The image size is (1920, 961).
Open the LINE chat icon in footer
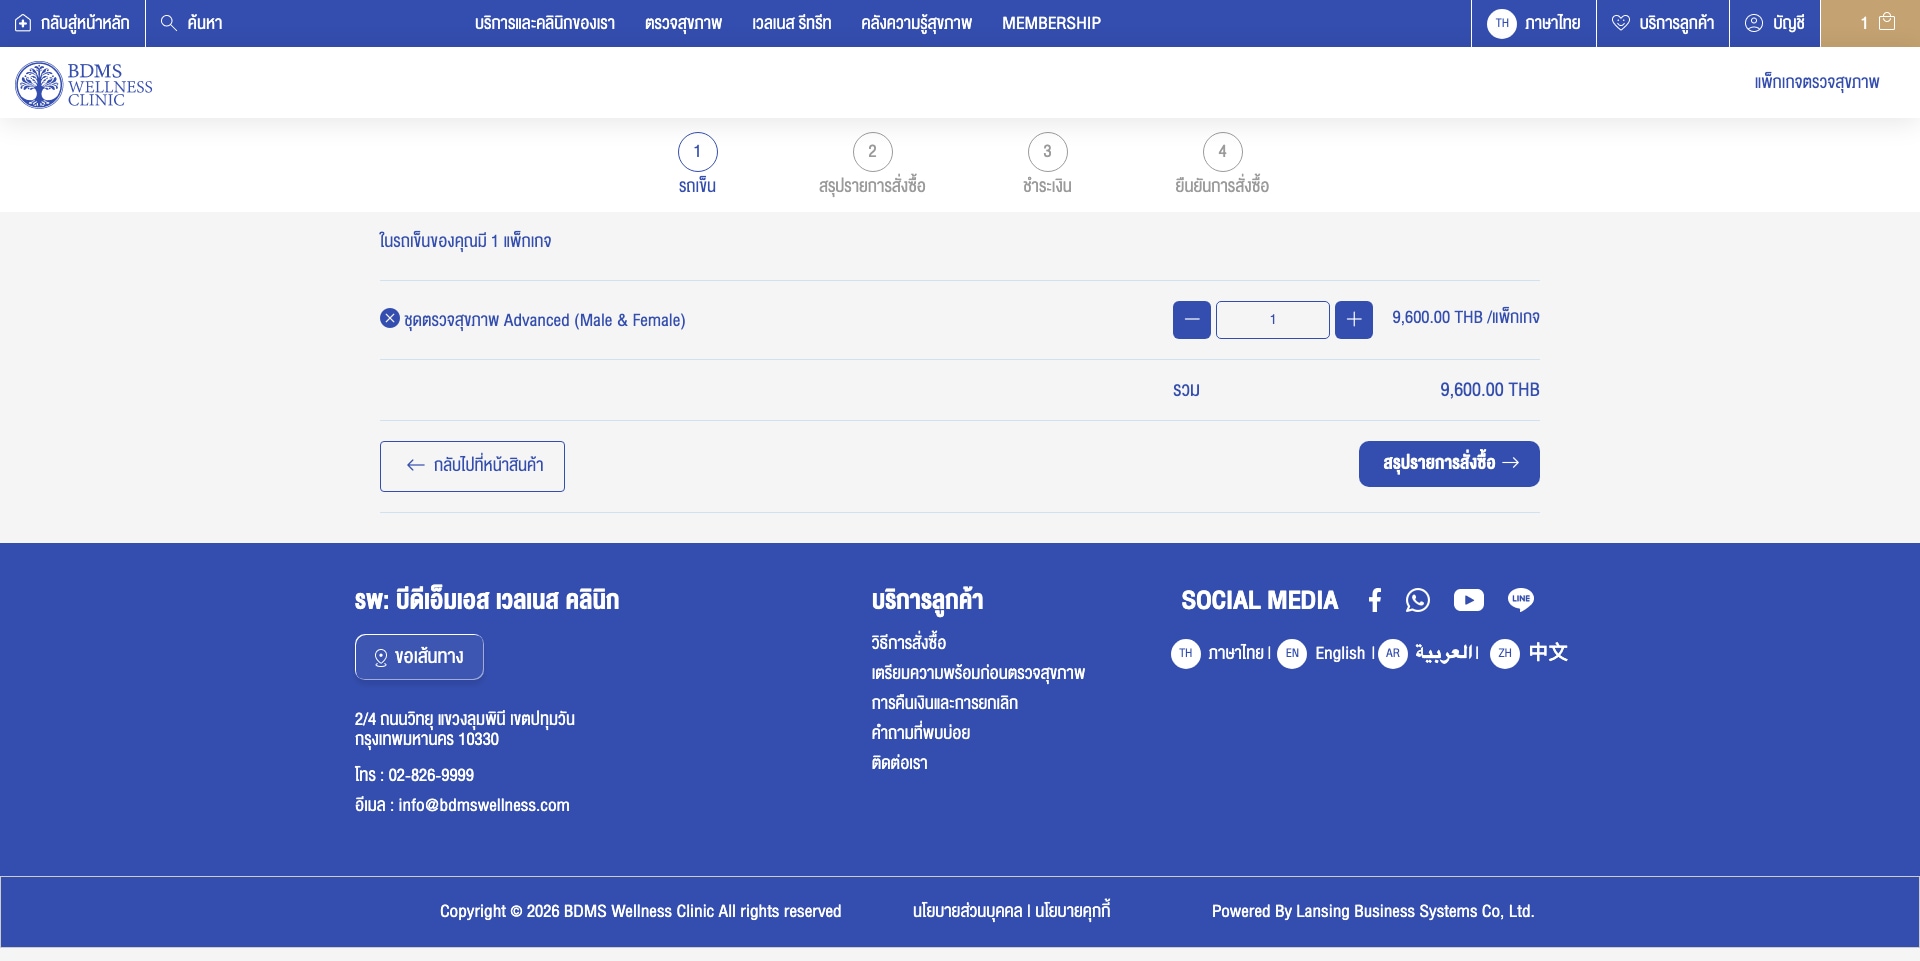click(1520, 600)
